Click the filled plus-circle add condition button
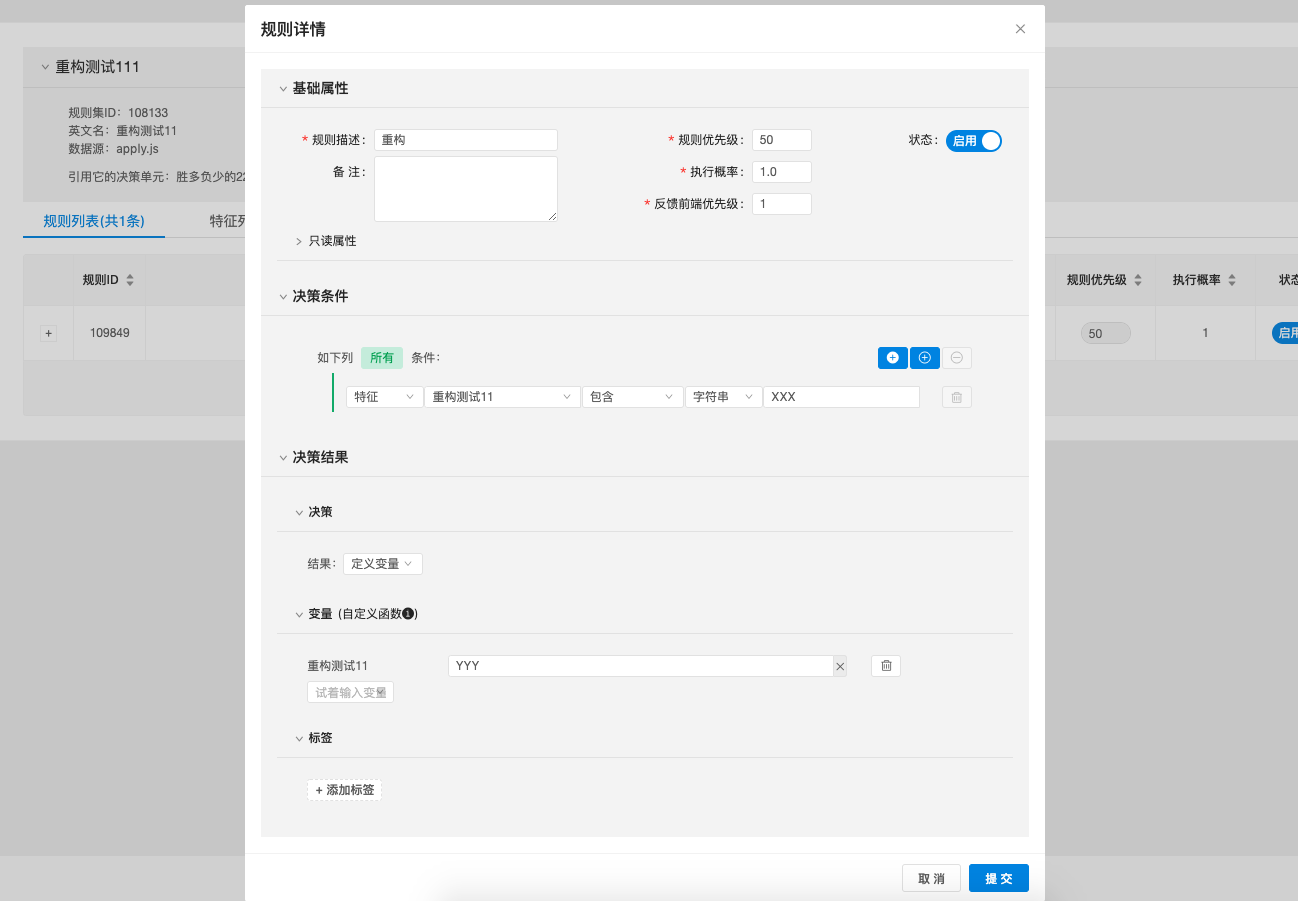Screen dimensions: 1298x901 (893, 358)
